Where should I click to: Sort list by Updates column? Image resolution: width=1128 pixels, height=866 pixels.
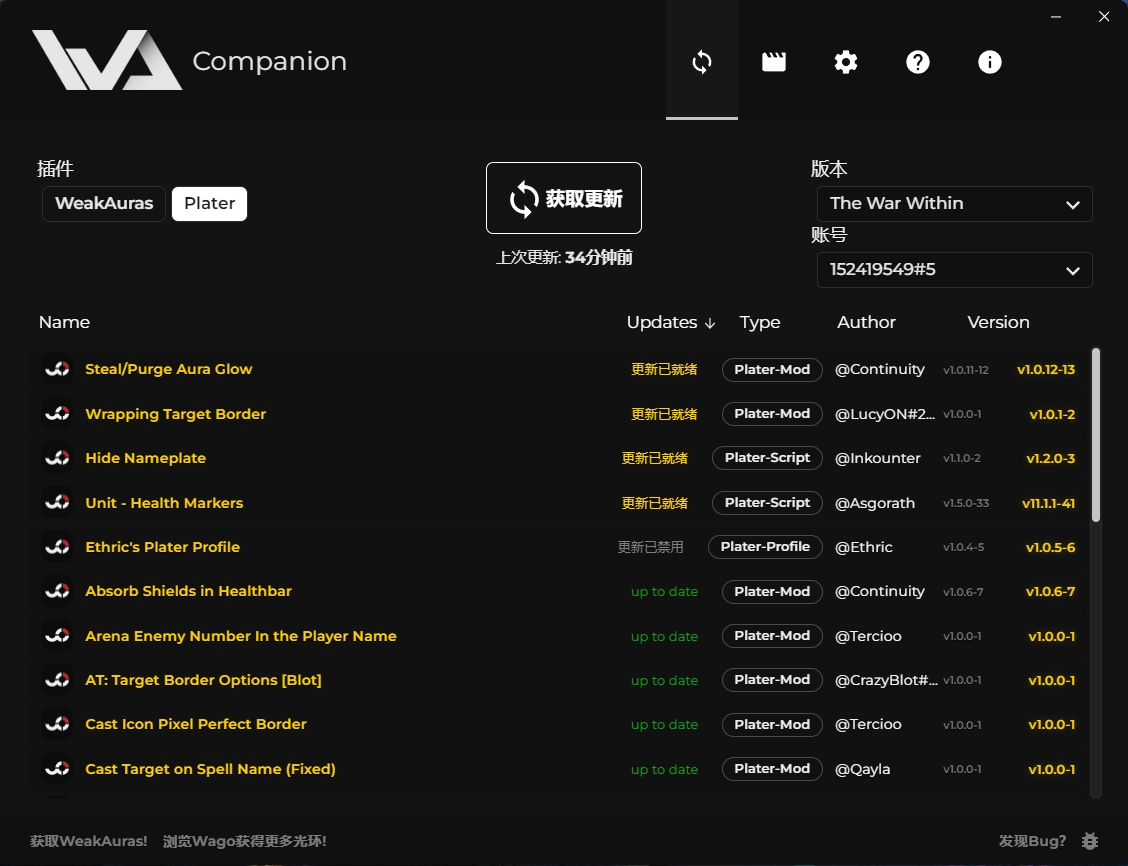point(670,322)
